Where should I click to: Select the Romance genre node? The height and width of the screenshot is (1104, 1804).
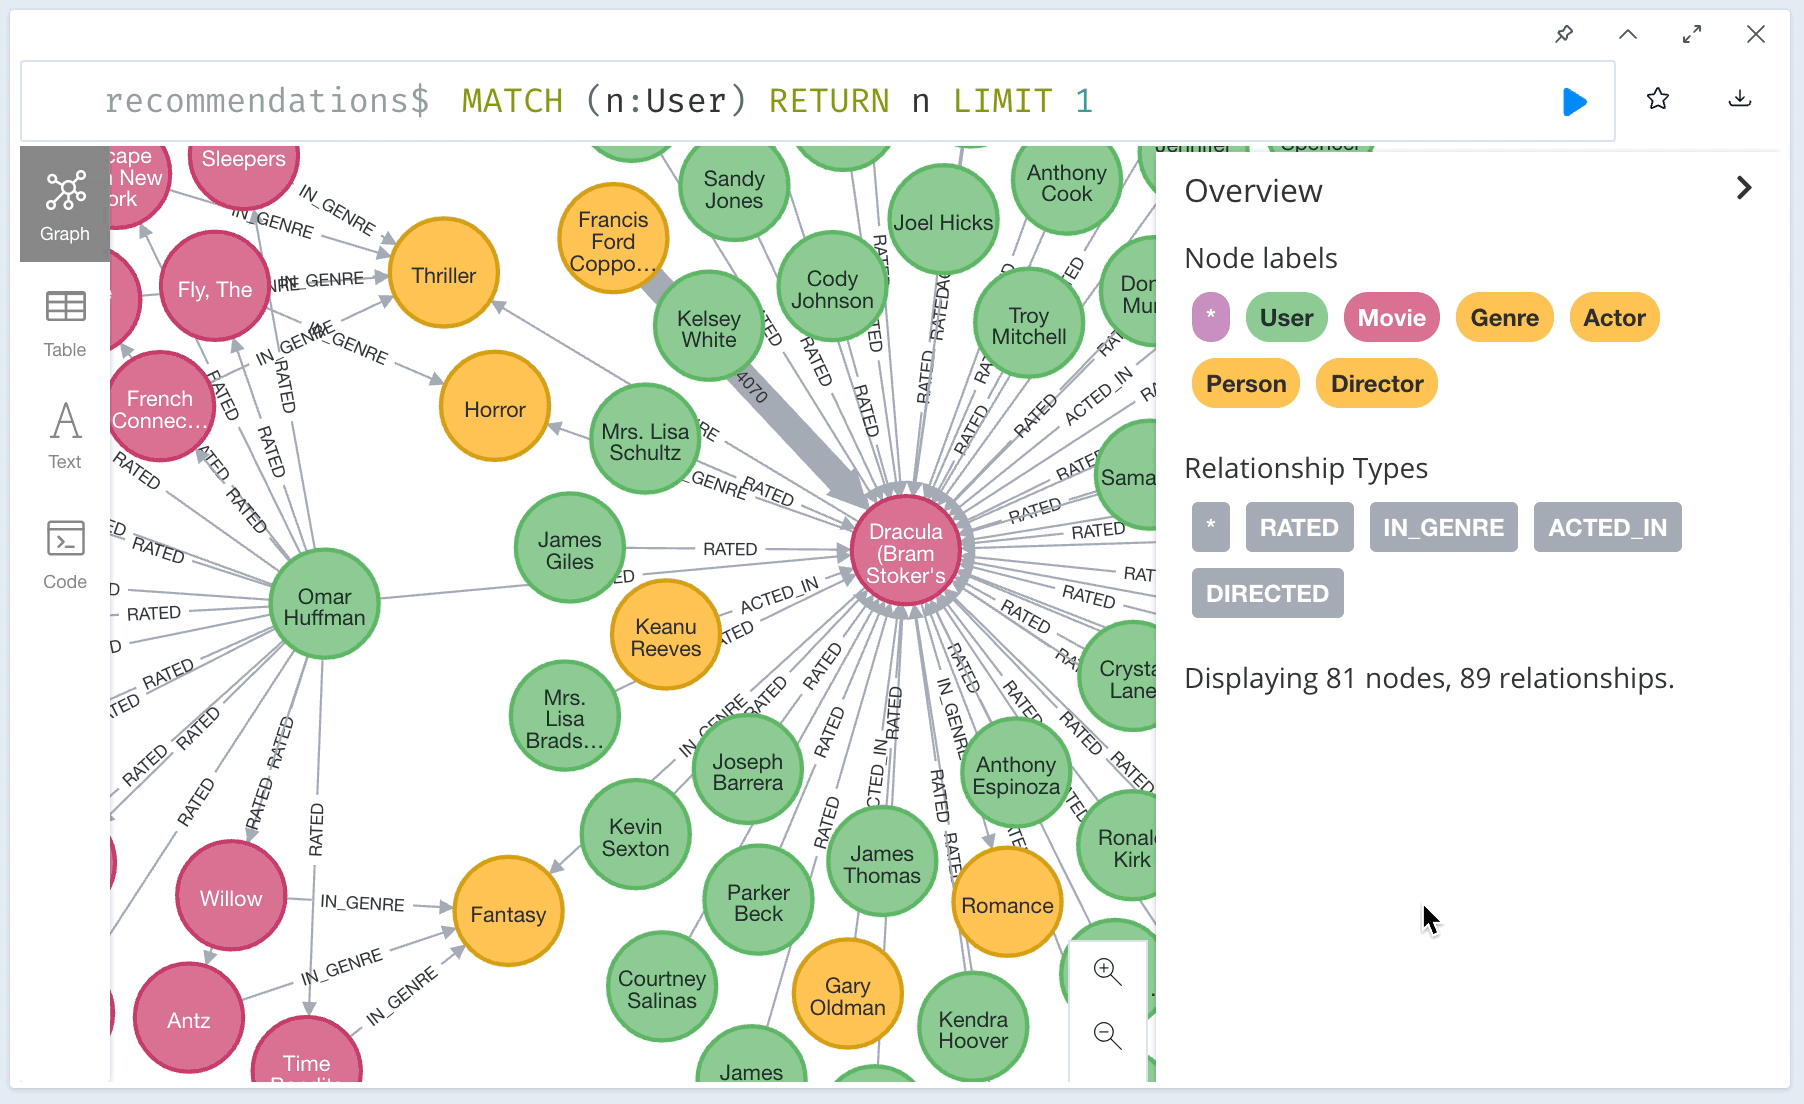pos(1007,903)
